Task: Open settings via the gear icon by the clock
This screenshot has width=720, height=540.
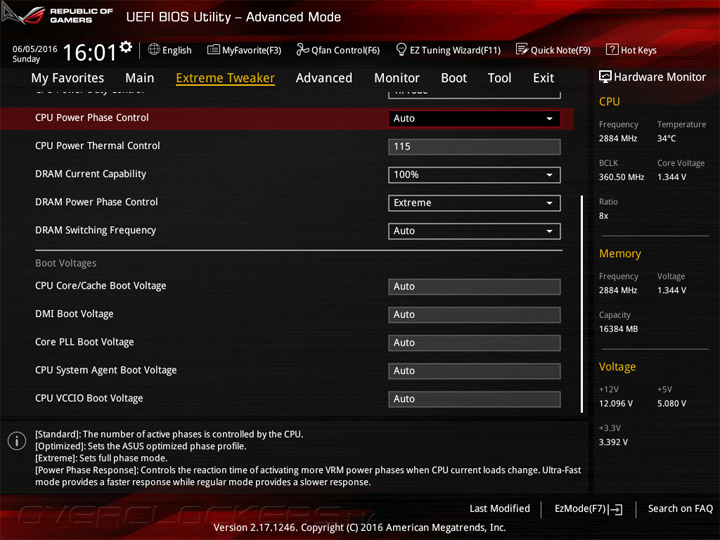Action: tap(126, 47)
